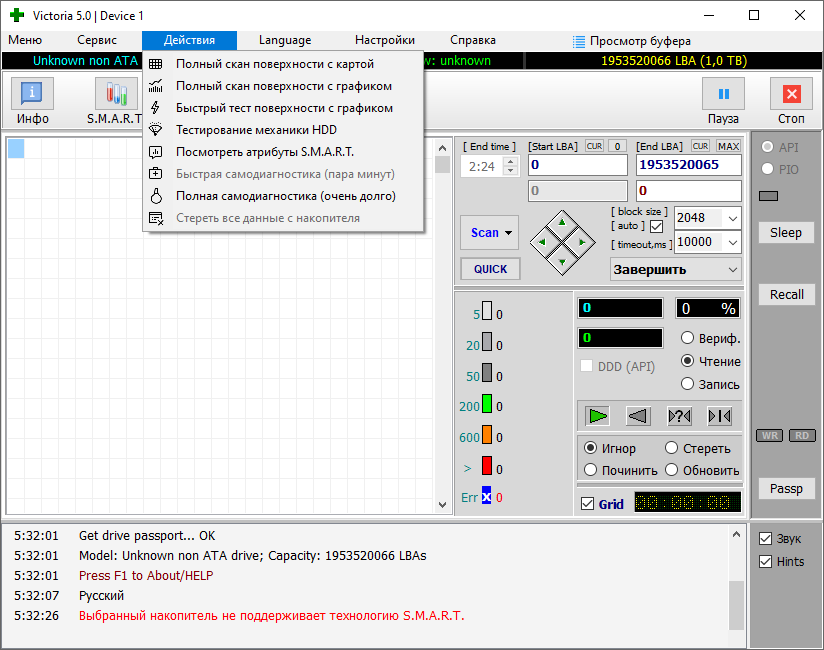Click the orange 600 ms block color swatch
This screenshot has height=650, width=824.
click(x=487, y=435)
